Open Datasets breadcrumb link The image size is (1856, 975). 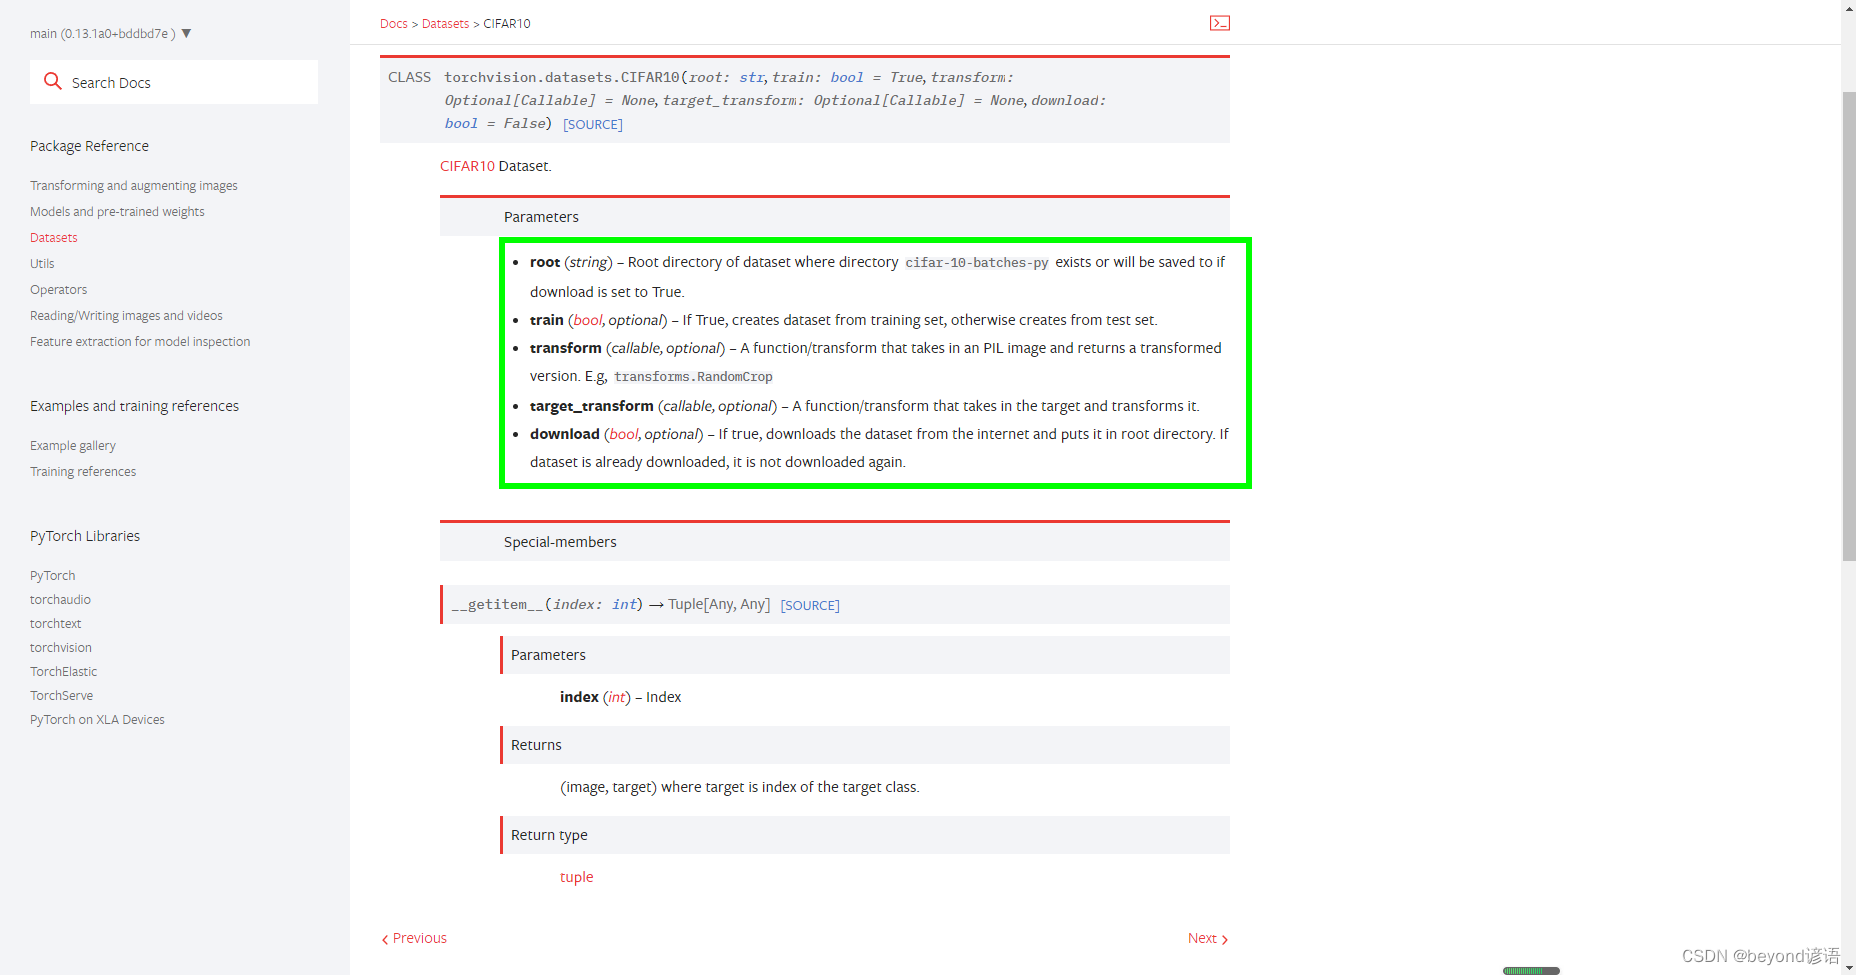click(x=445, y=24)
